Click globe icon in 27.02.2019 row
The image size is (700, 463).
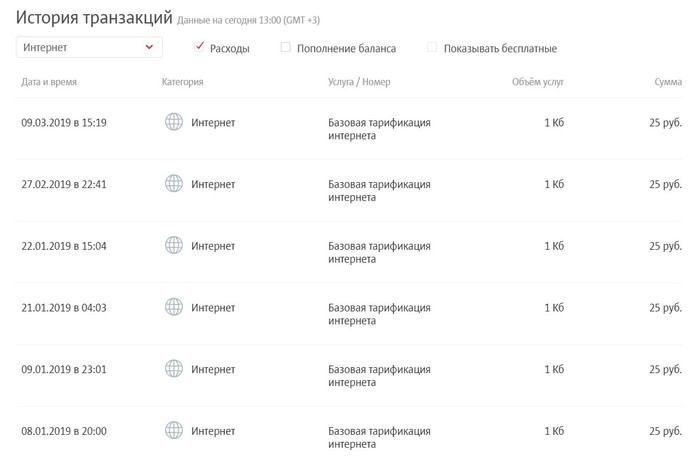coord(174,184)
